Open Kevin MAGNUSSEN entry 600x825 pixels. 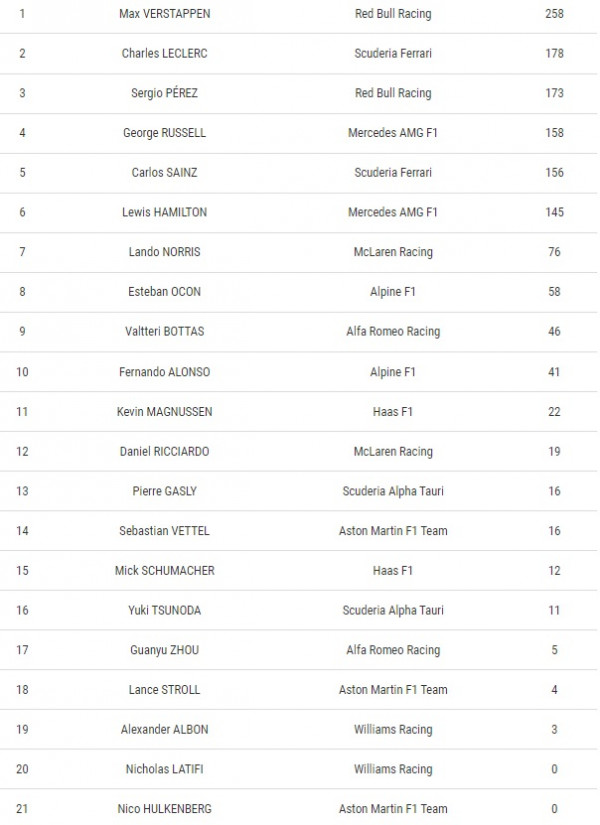point(164,411)
